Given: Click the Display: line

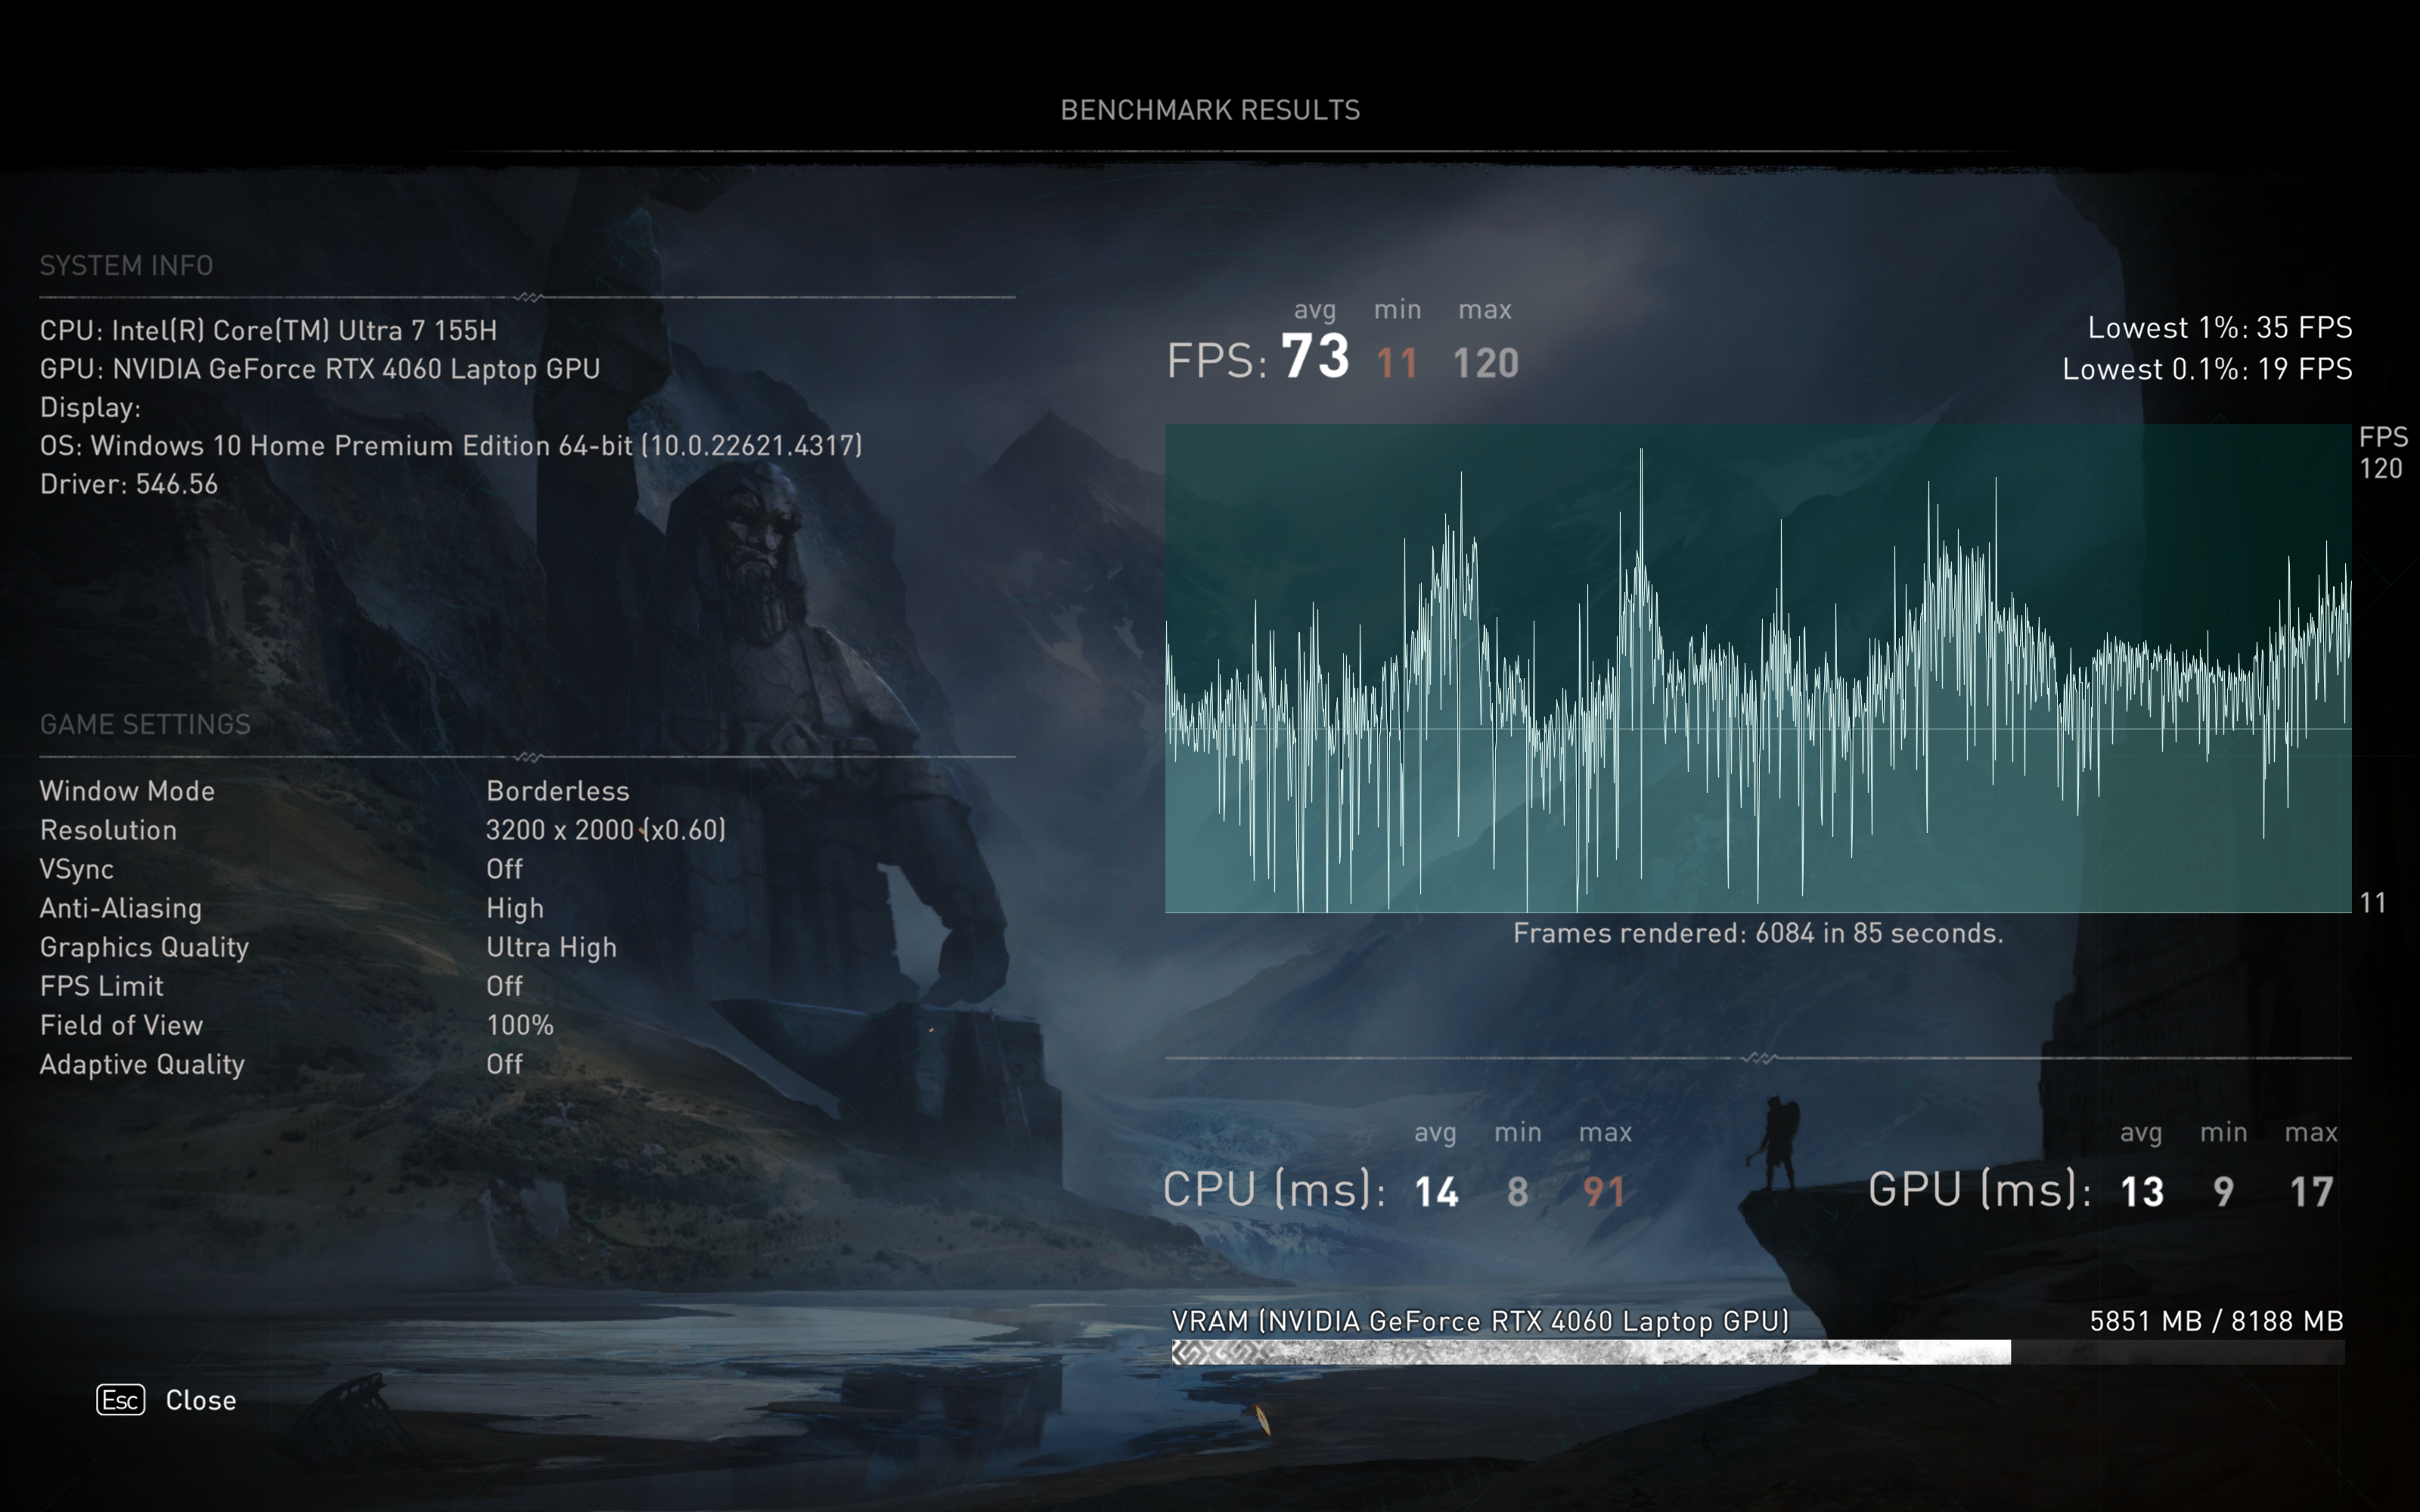Looking at the screenshot, I should pos(90,408).
